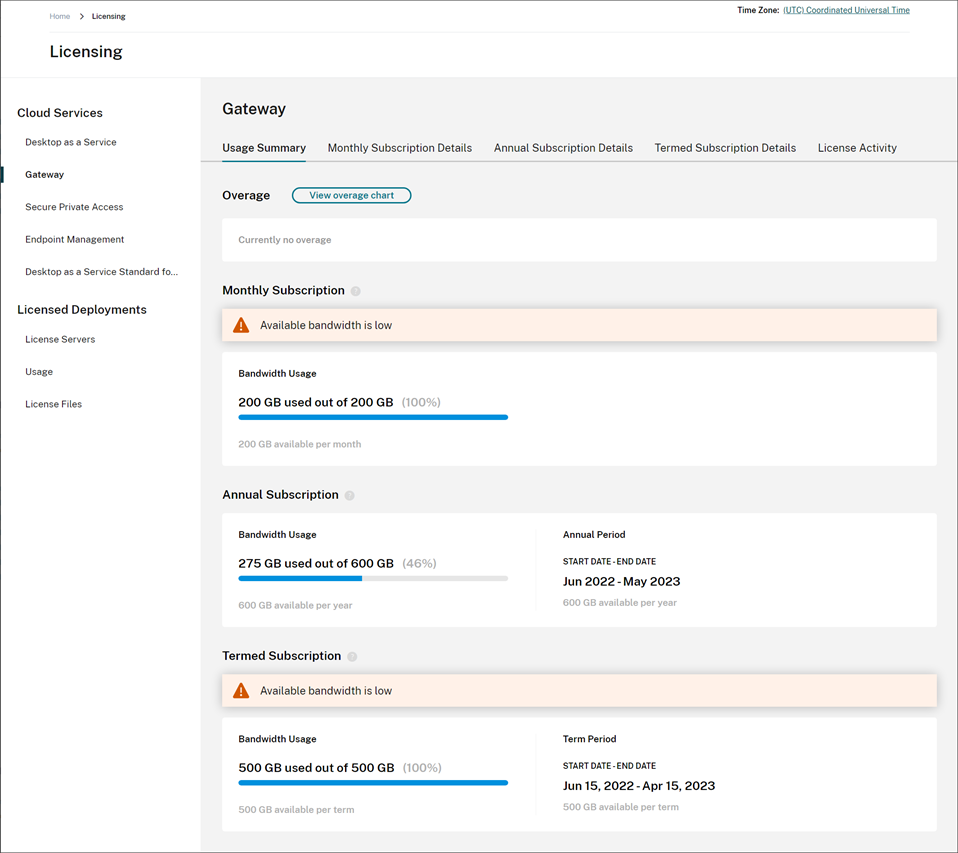The width and height of the screenshot is (958, 853).
Task: Click the breadcrumb chevron after Home
Action: [x=80, y=16]
